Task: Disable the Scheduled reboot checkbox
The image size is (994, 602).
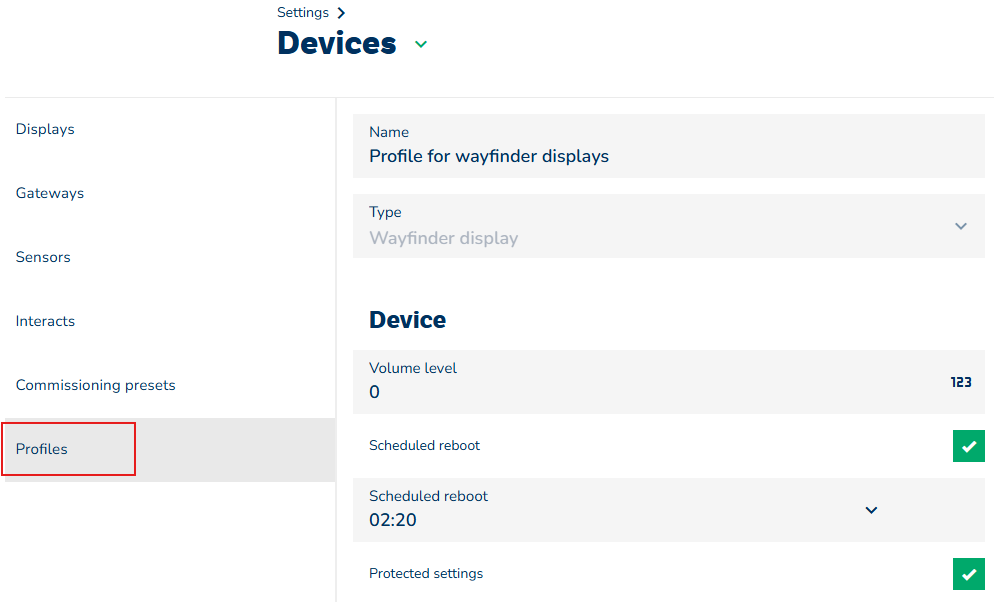Action: coord(967,446)
